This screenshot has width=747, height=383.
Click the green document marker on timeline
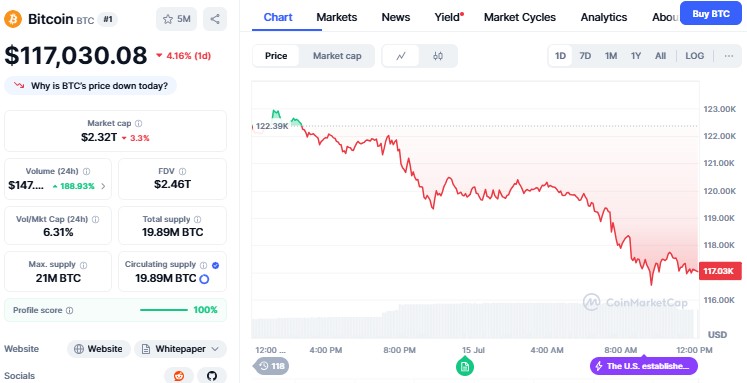pyautogui.click(x=464, y=366)
